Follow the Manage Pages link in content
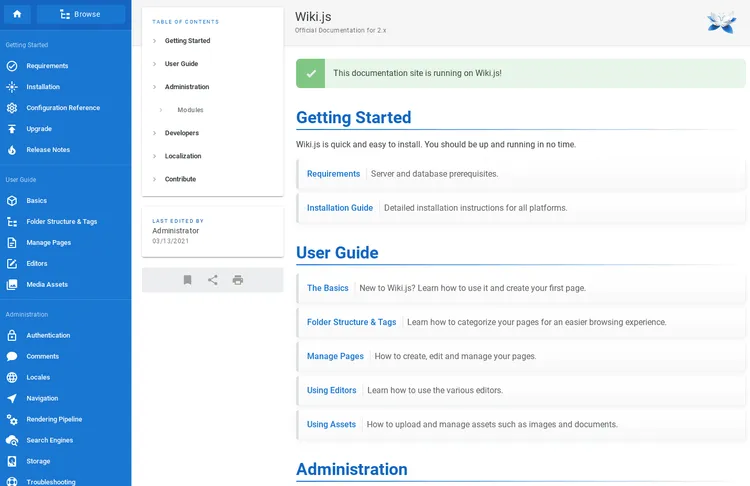750x486 pixels. 335,356
